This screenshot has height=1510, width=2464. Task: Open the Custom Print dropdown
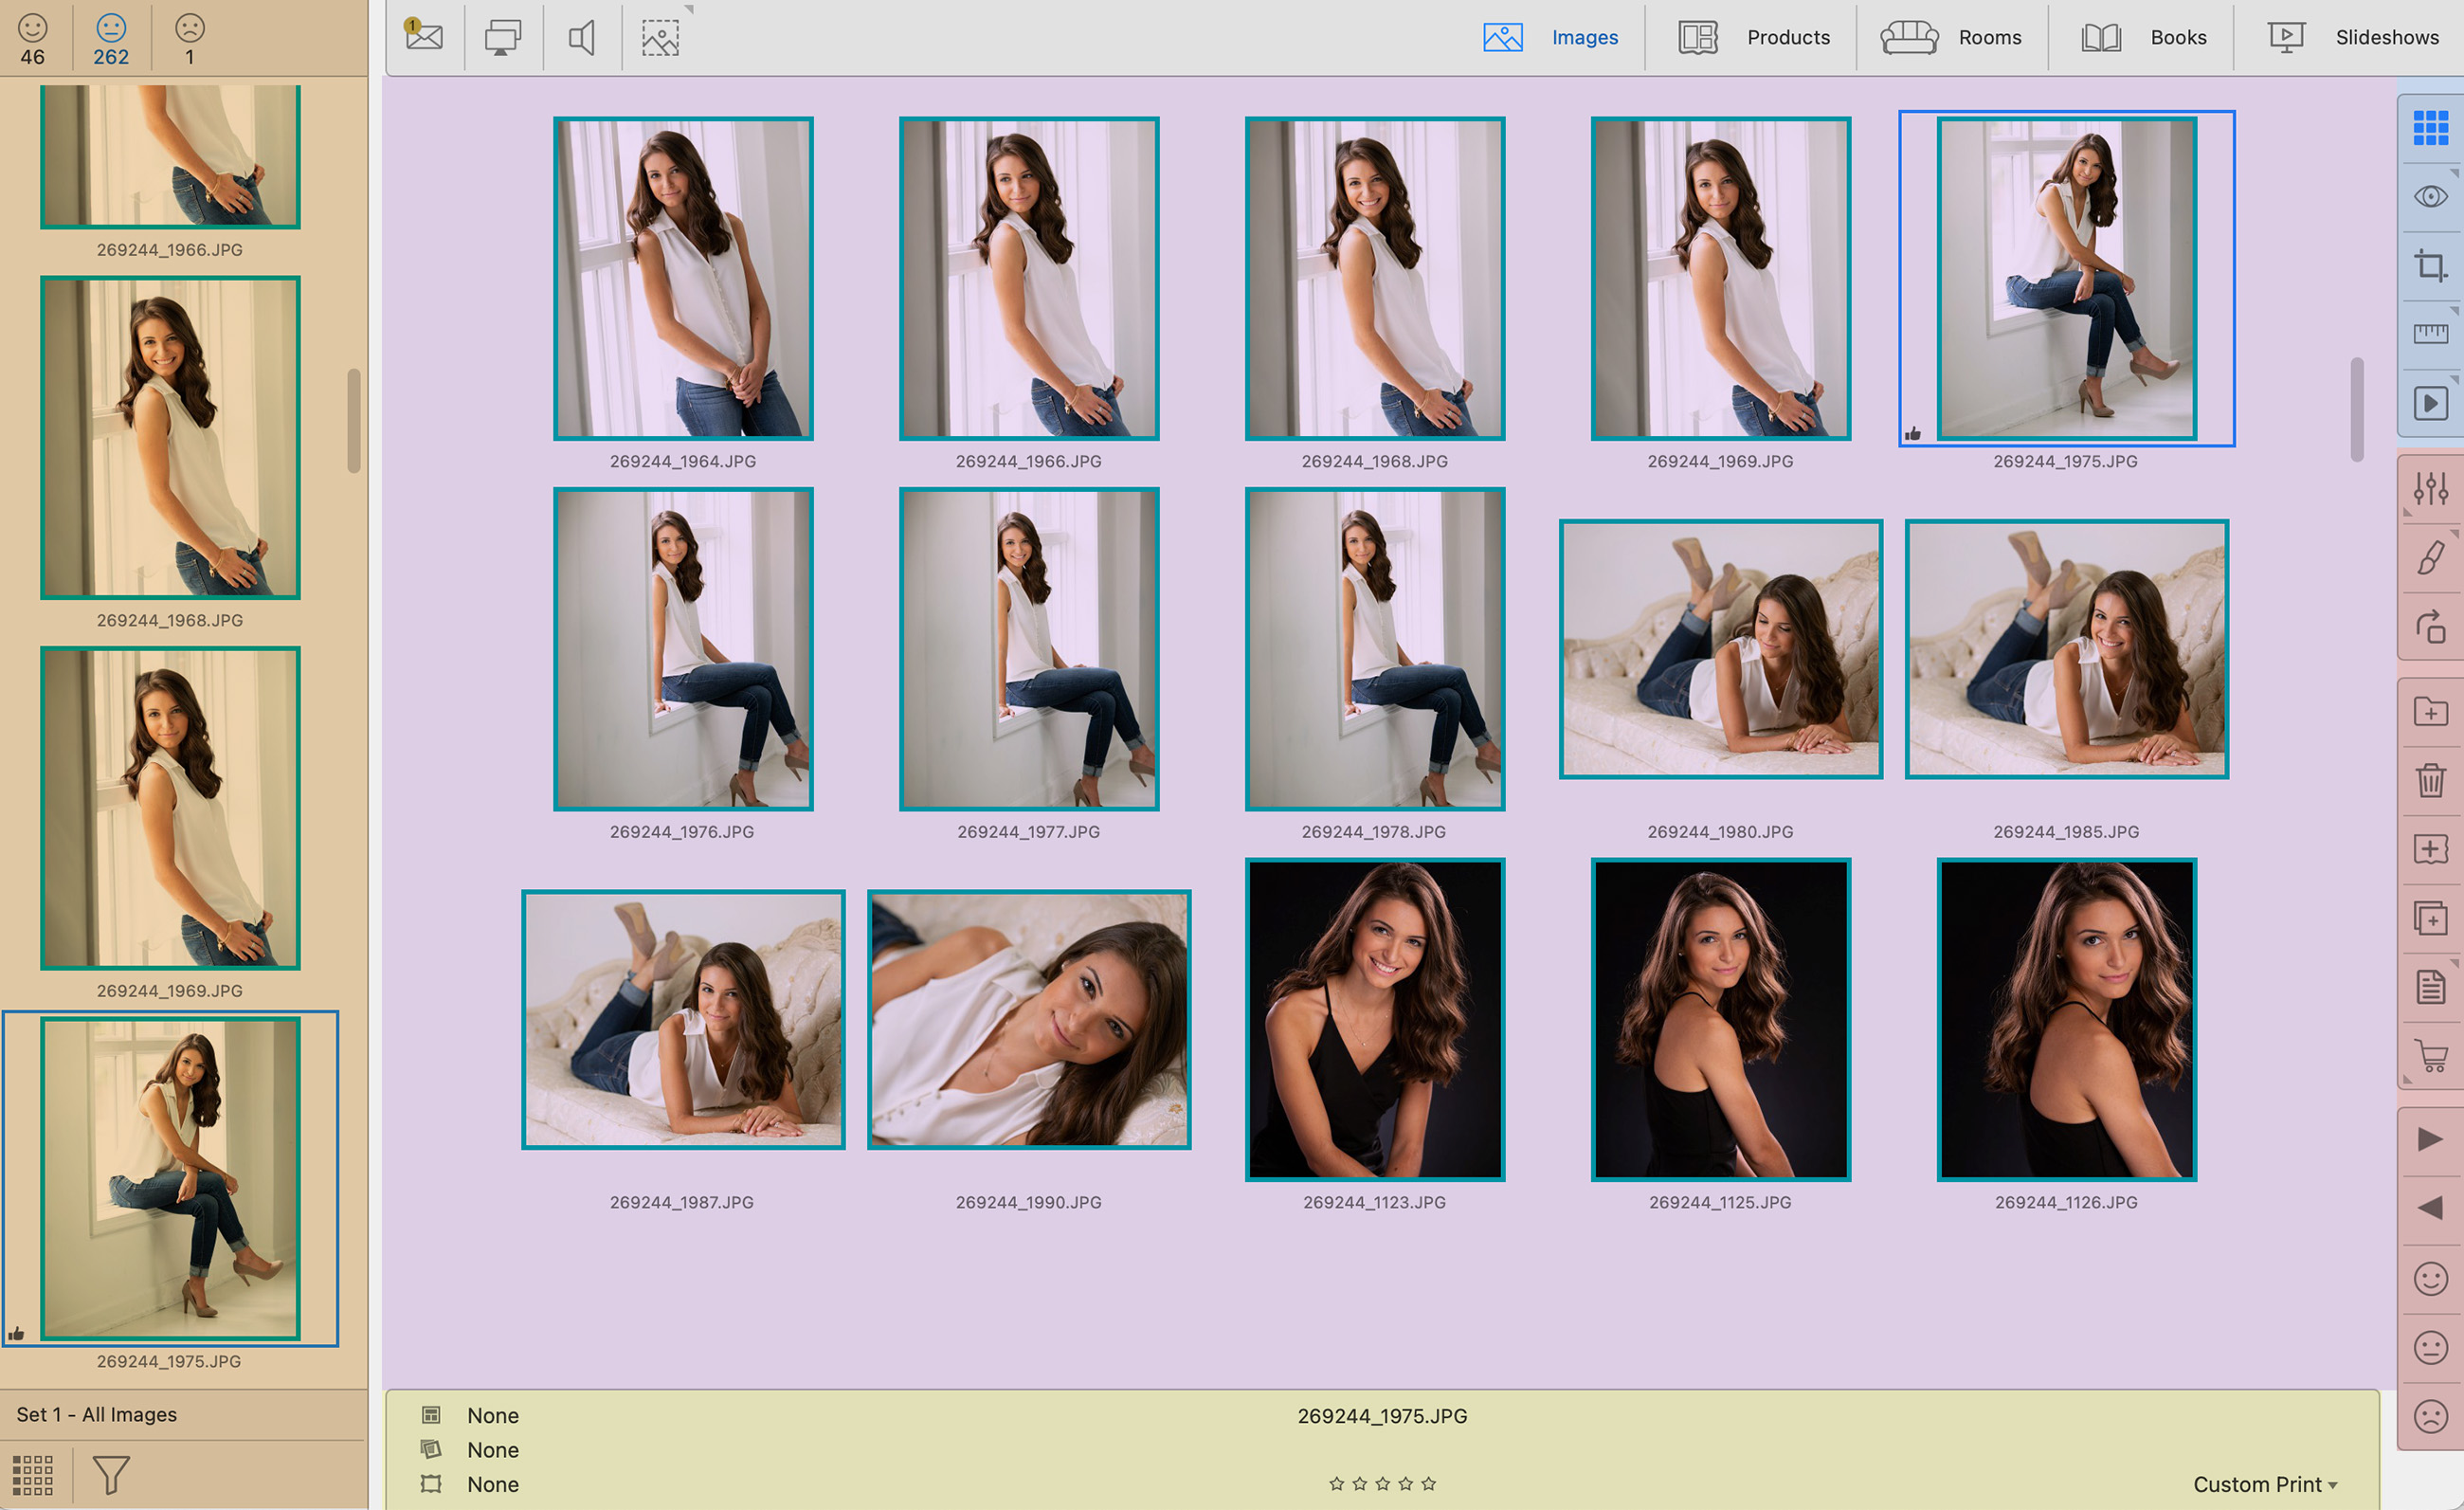pos(2264,1484)
